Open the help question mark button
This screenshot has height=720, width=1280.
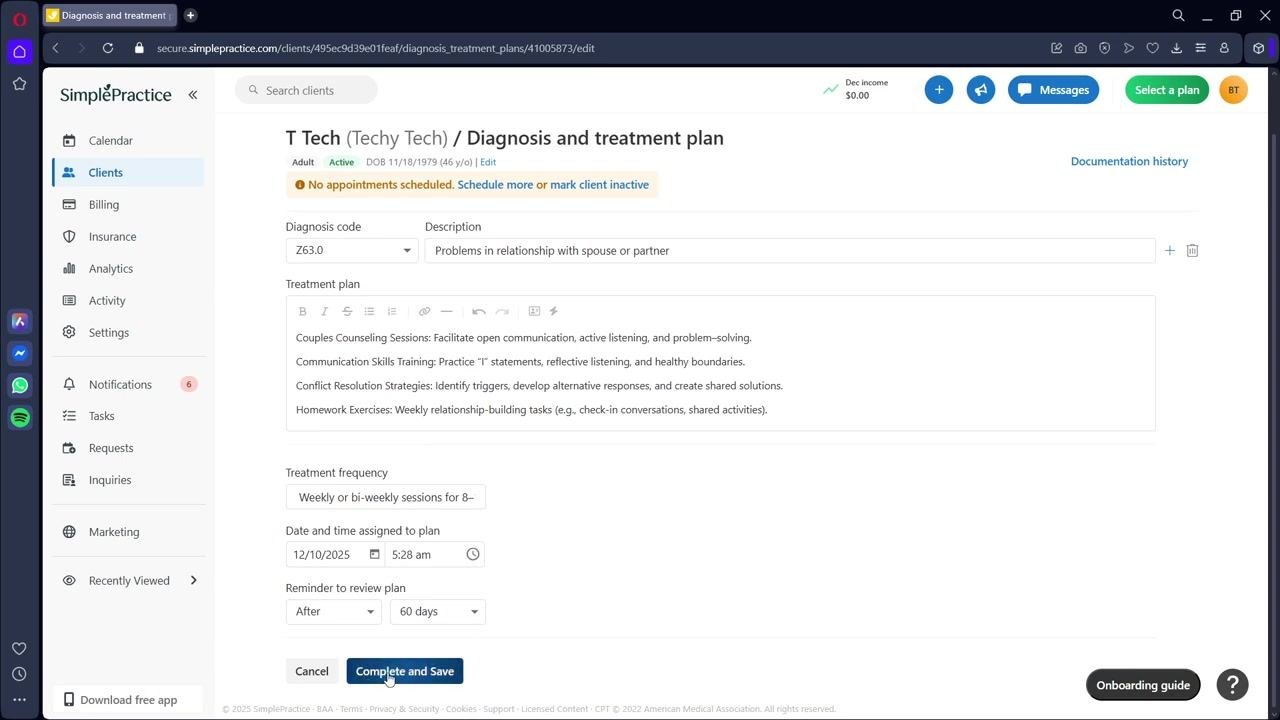(1233, 684)
